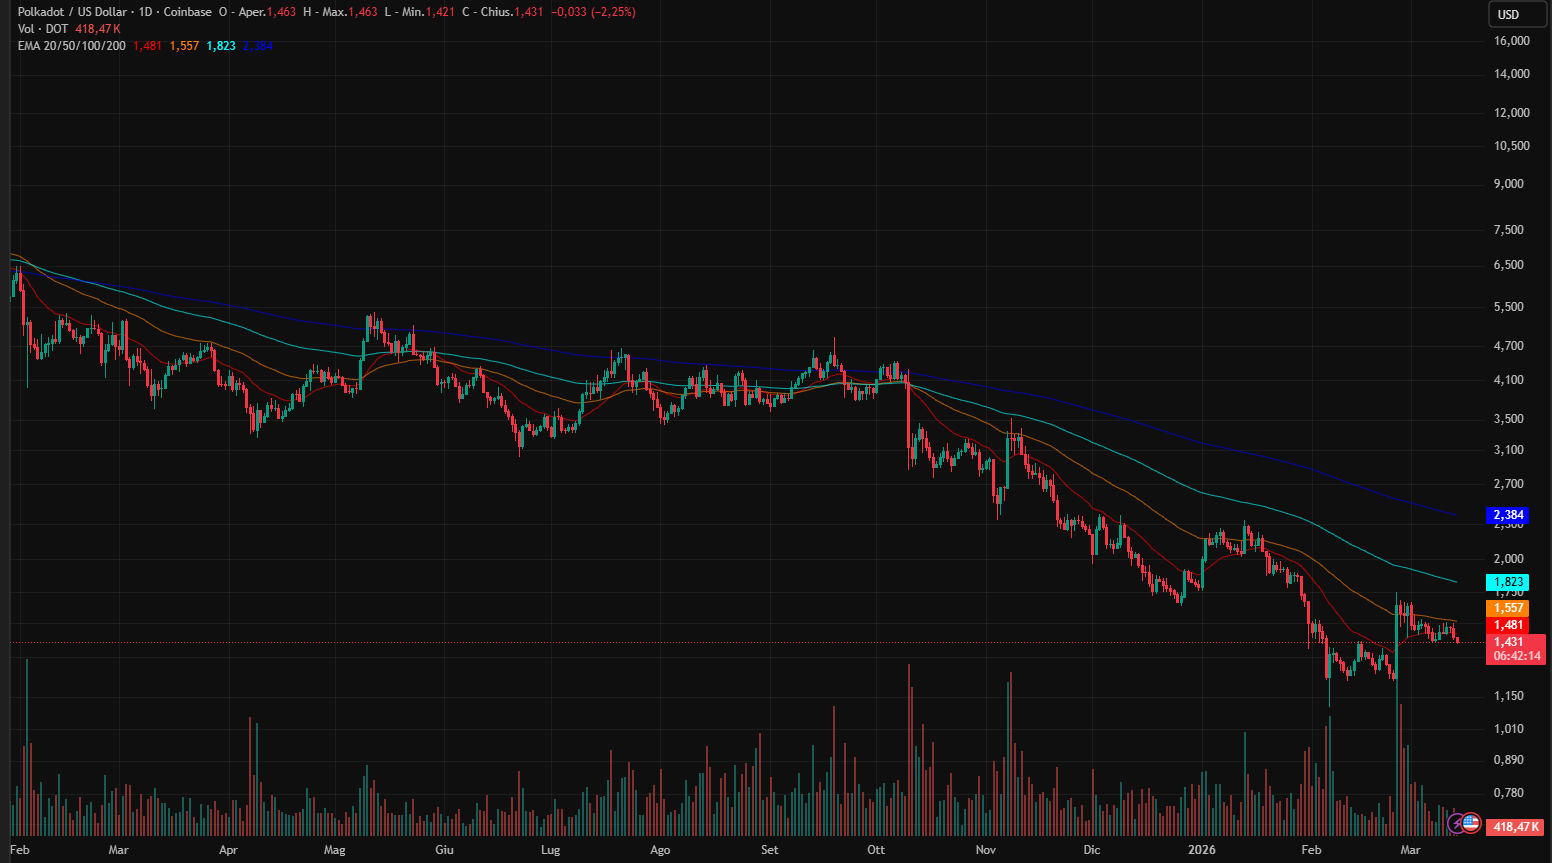Click the cyan 1,823 price scale label
The height and width of the screenshot is (863, 1552).
click(1508, 582)
